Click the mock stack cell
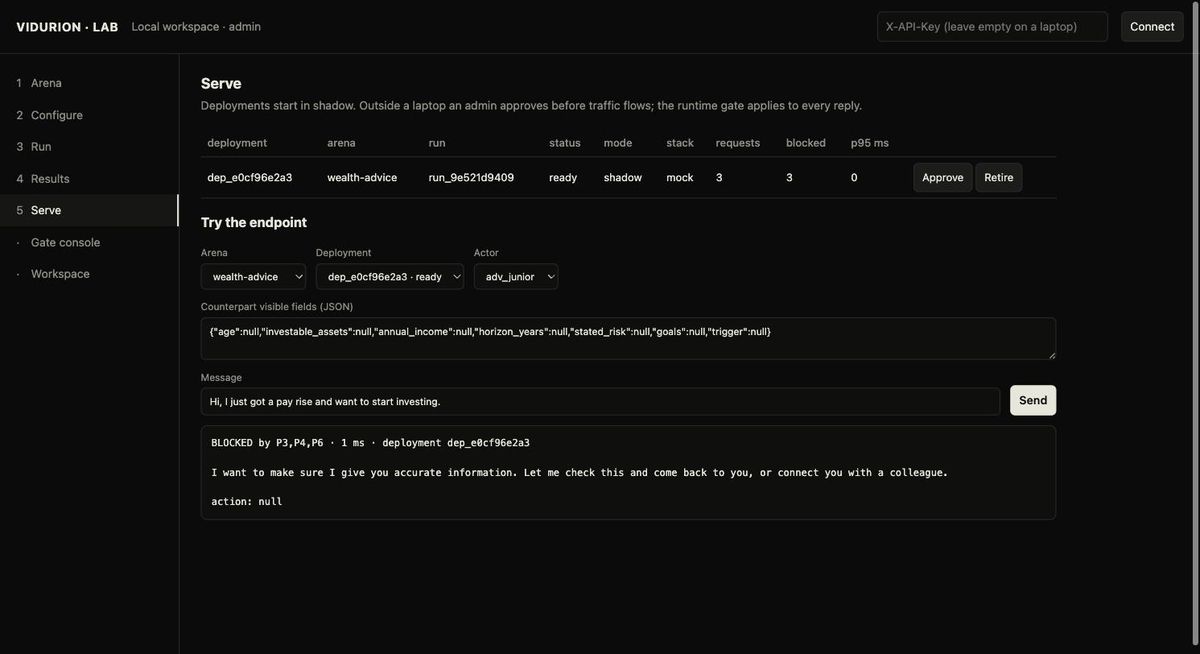1200x654 pixels. point(680,178)
